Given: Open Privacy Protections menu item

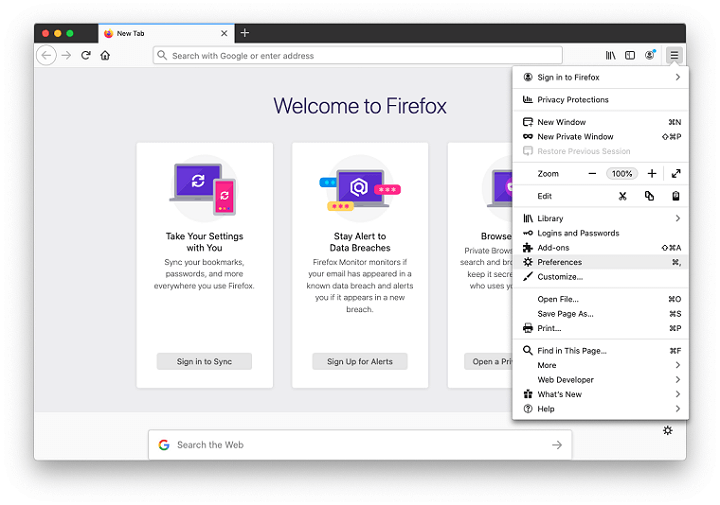Looking at the screenshot, I should [x=601, y=100].
